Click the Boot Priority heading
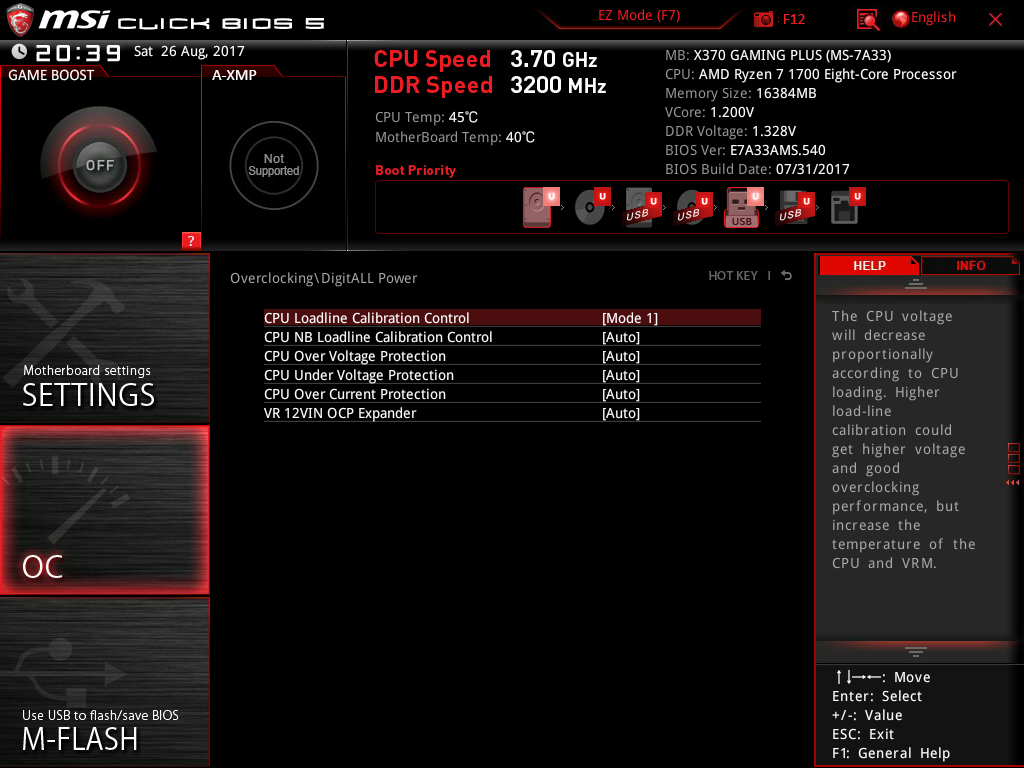1024x768 pixels. (415, 170)
